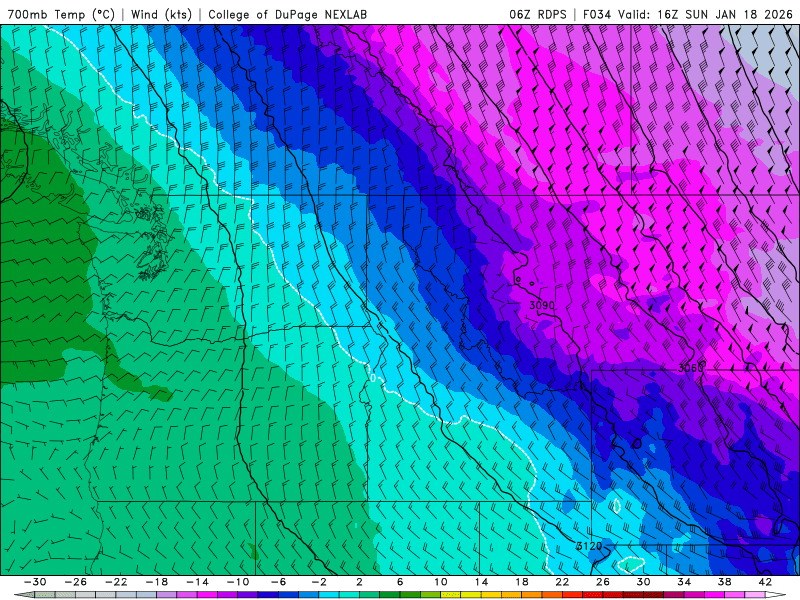Click the 3060 height contour label
The width and height of the screenshot is (800, 600).
tap(691, 368)
